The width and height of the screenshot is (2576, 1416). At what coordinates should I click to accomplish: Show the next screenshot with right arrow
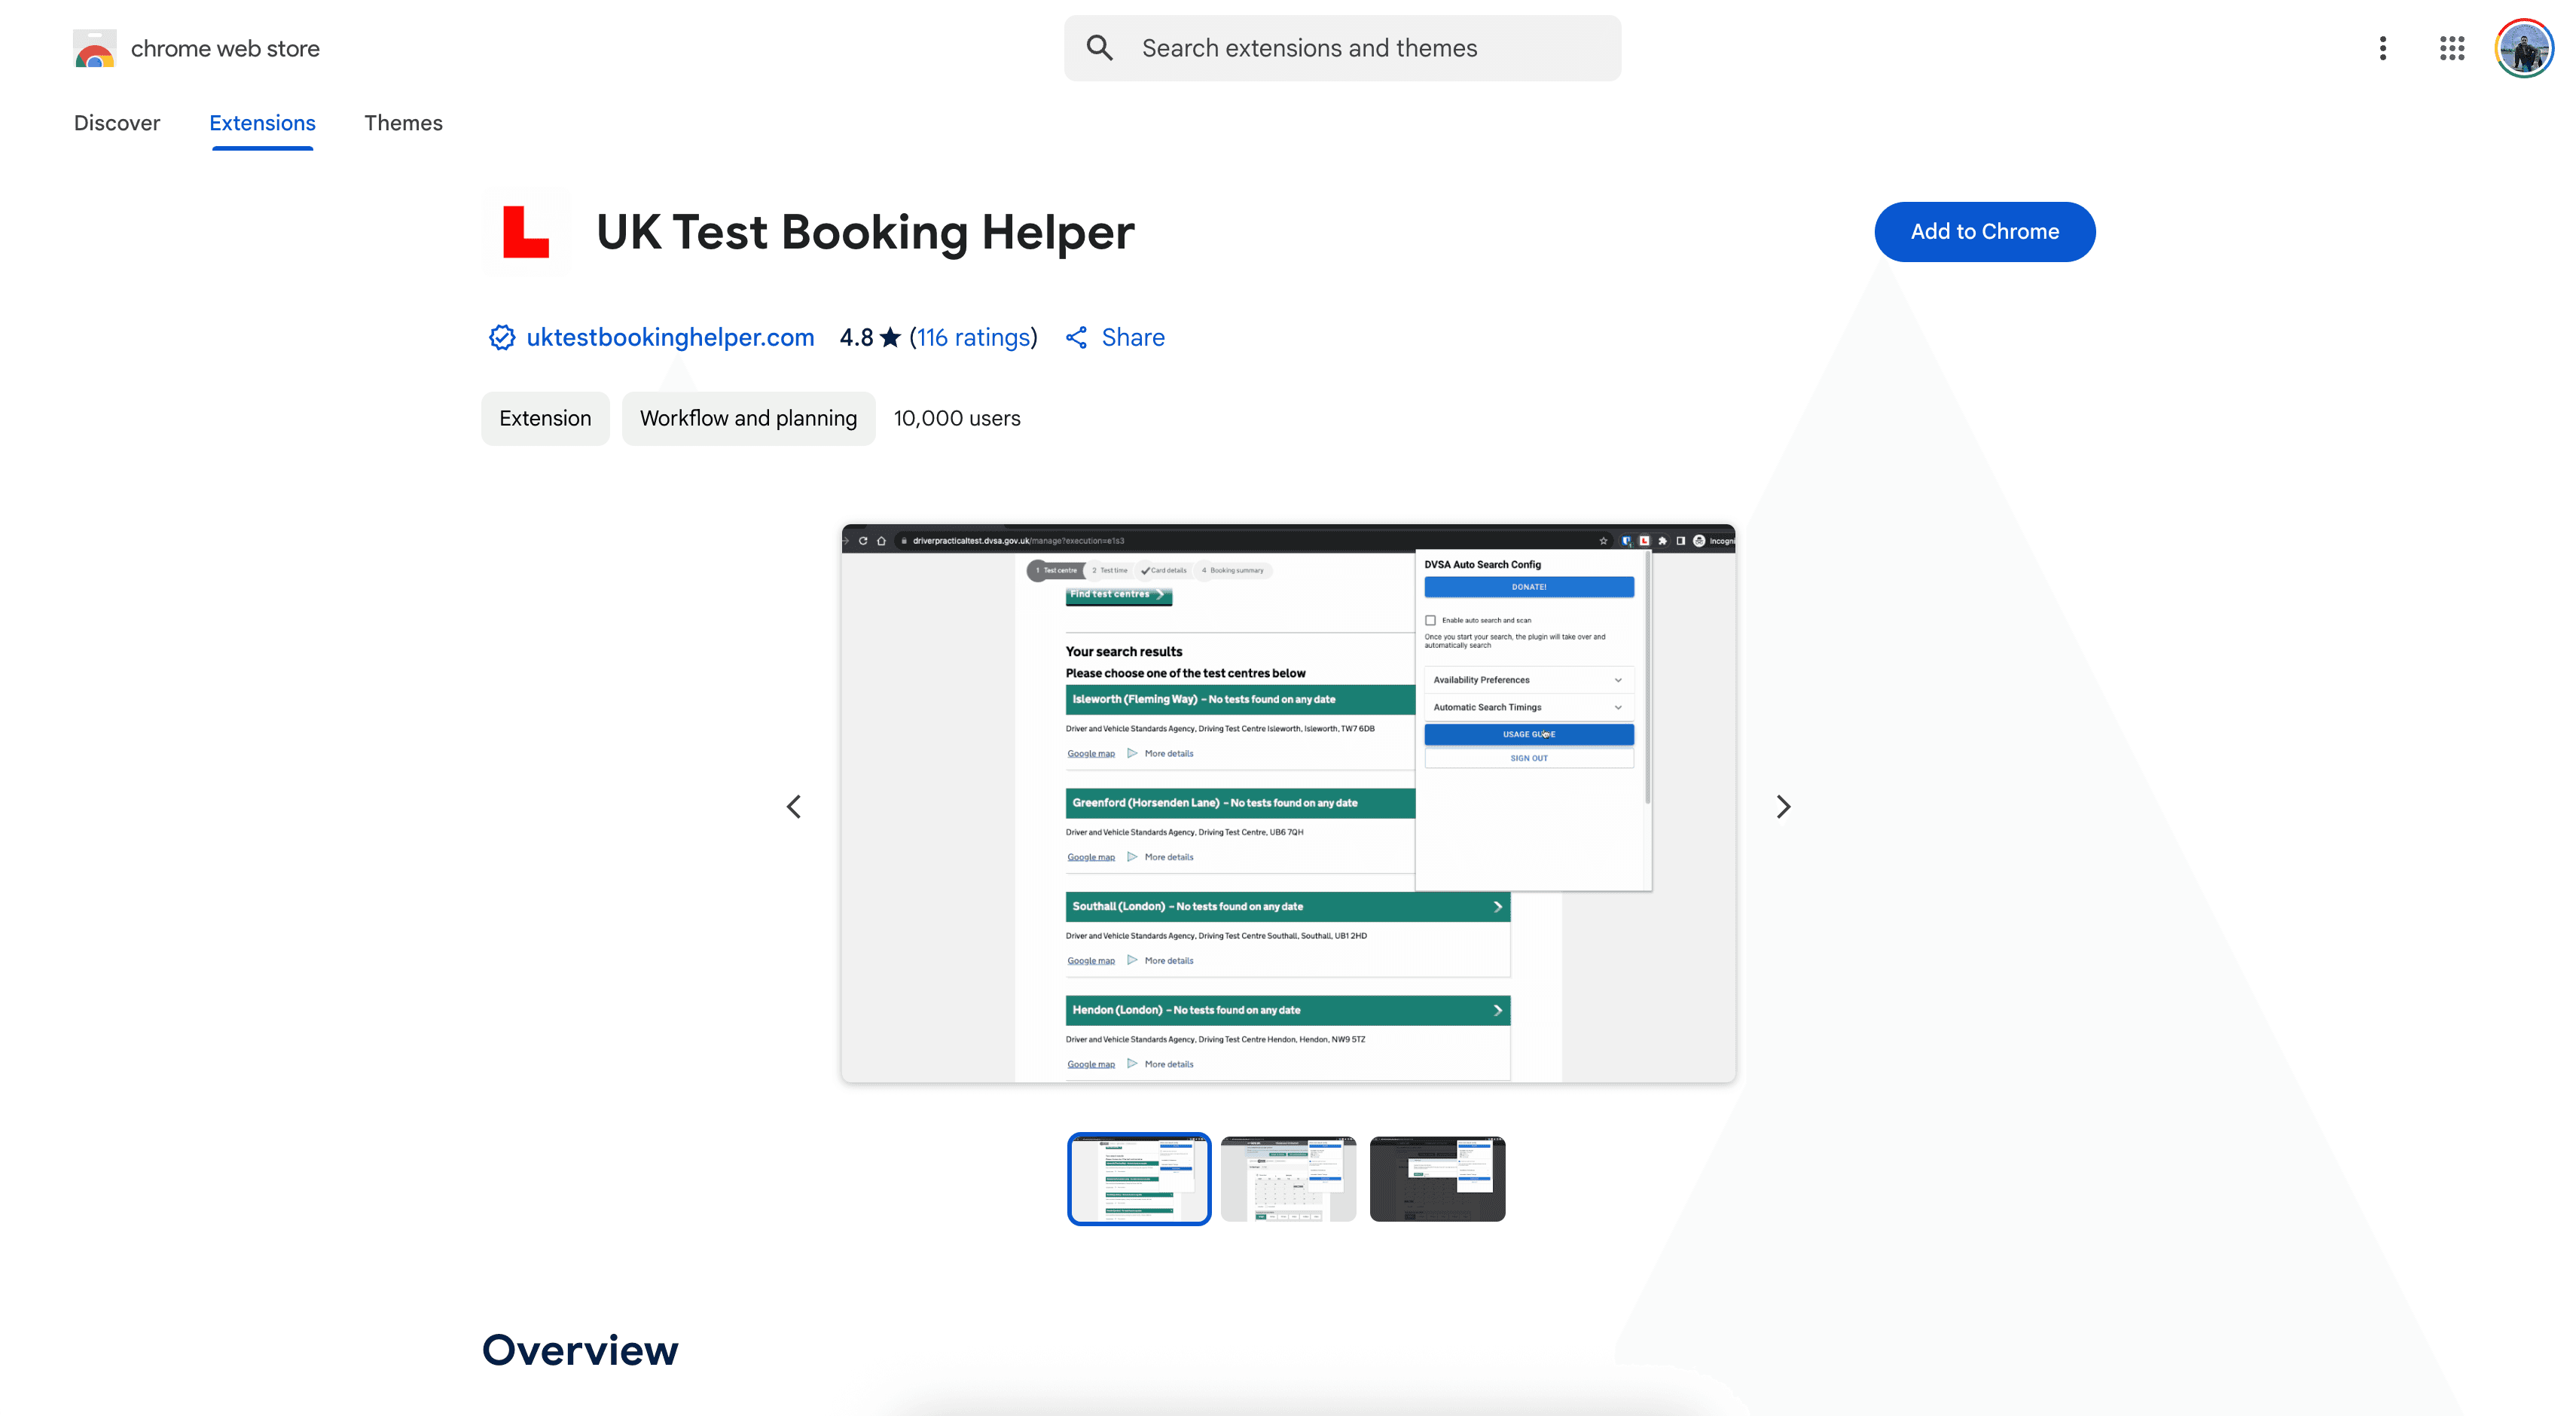[x=1783, y=806]
